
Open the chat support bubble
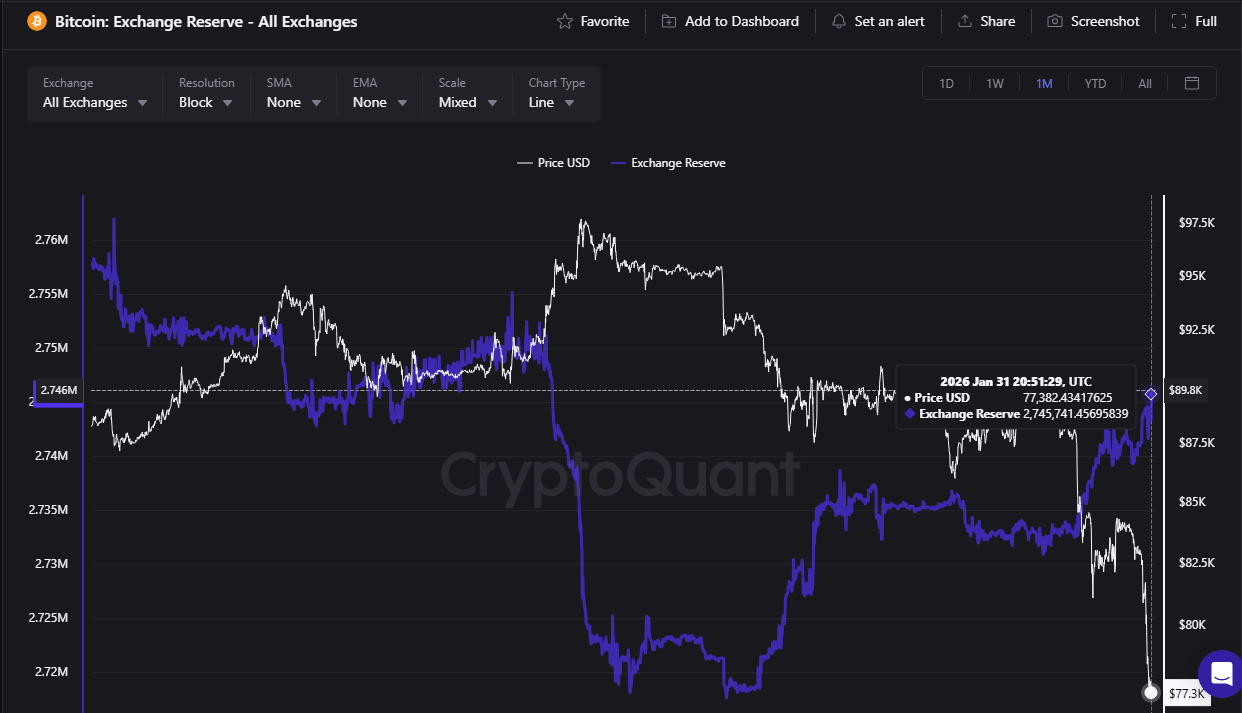(1219, 672)
